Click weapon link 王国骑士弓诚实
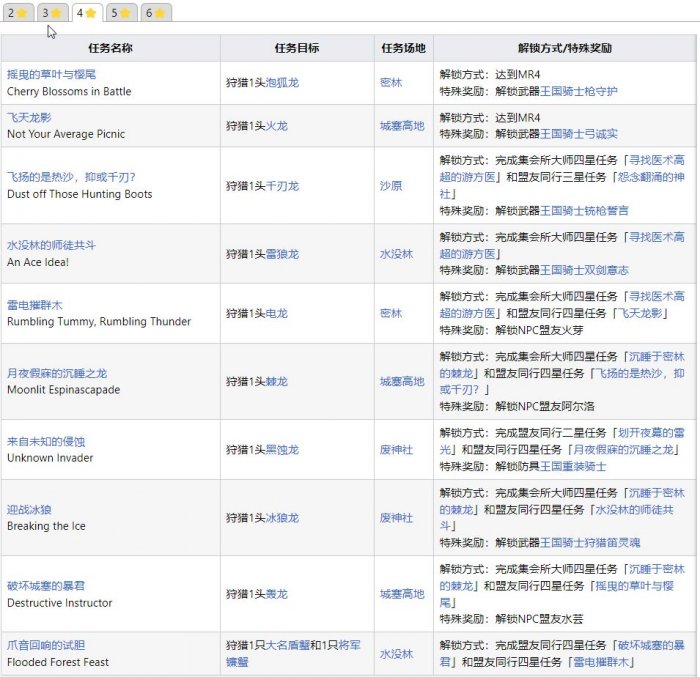This screenshot has width=700, height=677. pyautogui.click(x=580, y=134)
